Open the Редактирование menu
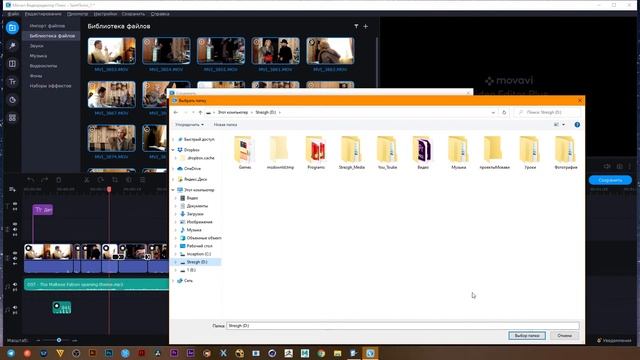 pos(43,14)
